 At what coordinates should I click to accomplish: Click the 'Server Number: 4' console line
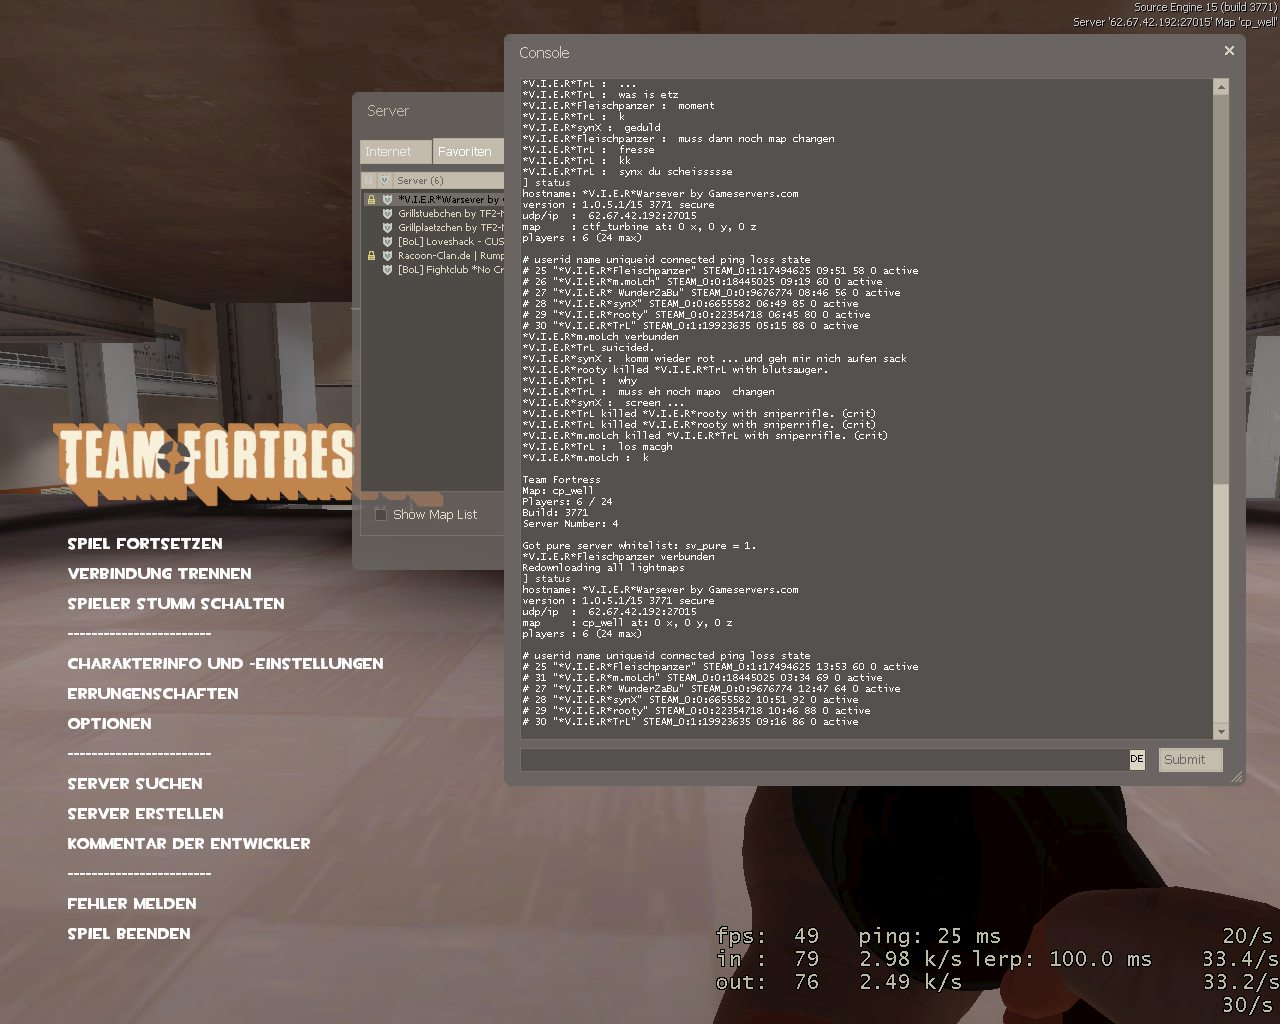click(x=570, y=523)
